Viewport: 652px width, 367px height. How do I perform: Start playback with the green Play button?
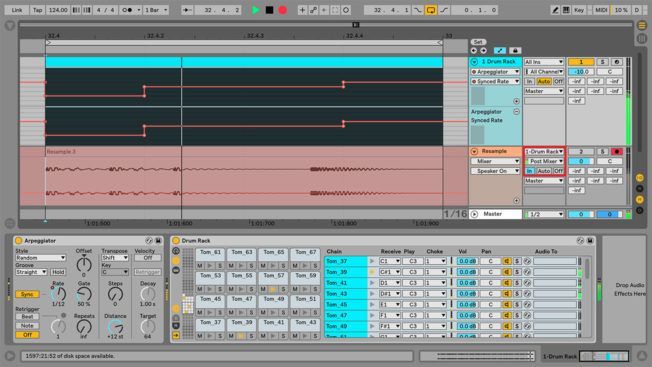(x=256, y=10)
